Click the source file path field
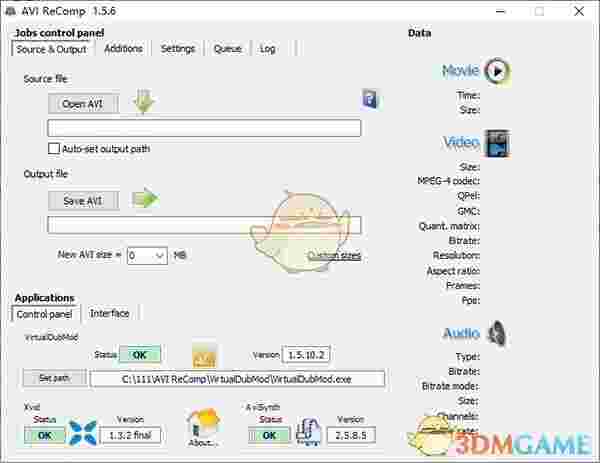 tap(204, 128)
